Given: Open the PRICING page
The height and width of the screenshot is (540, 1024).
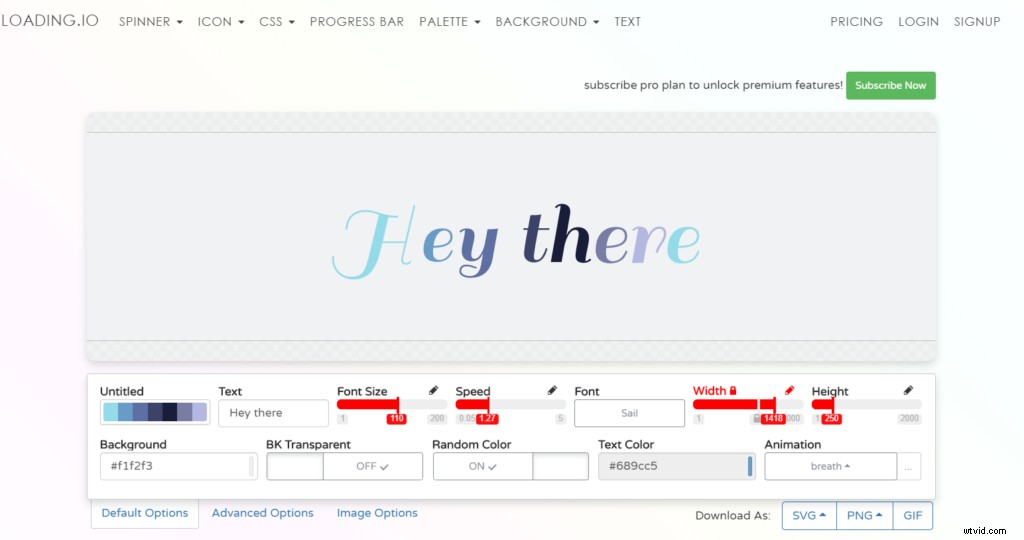Looking at the screenshot, I should [856, 22].
